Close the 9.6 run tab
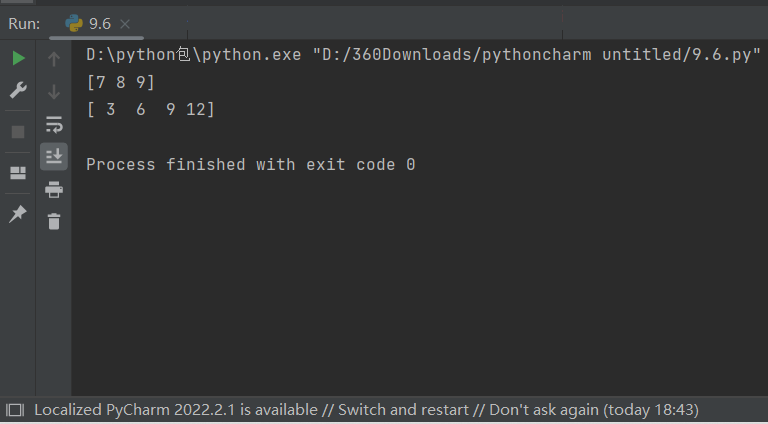 coord(125,24)
